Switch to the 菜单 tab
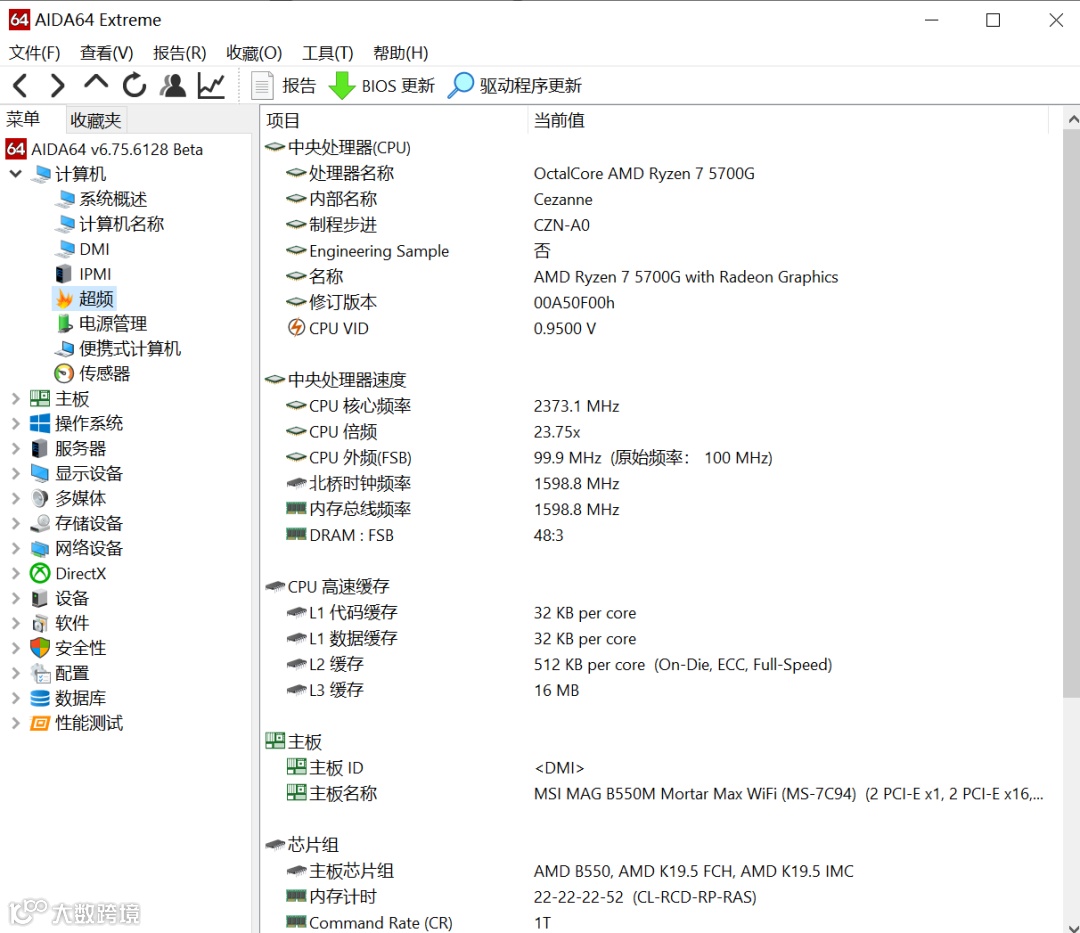 coord(23,120)
